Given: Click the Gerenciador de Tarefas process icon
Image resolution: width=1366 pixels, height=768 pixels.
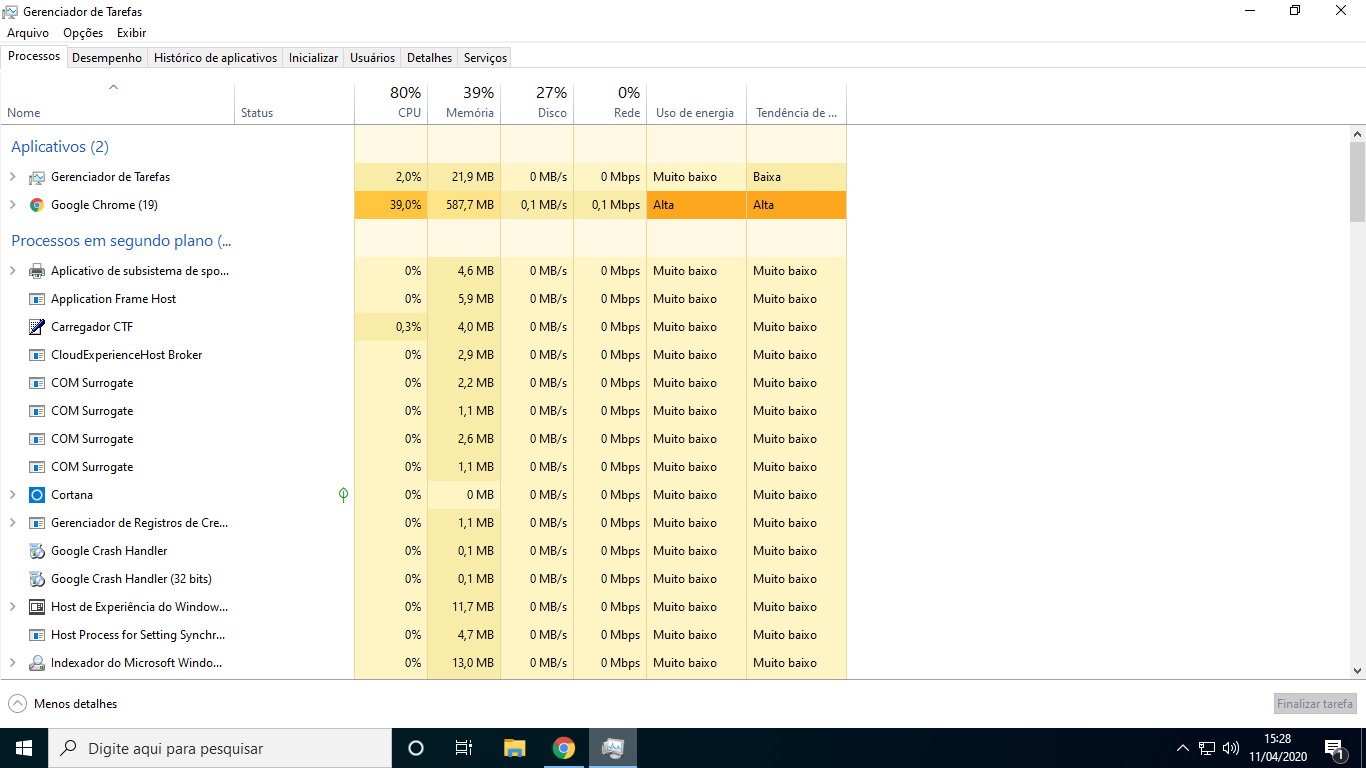Looking at the screenshot, I should point(37,177).
